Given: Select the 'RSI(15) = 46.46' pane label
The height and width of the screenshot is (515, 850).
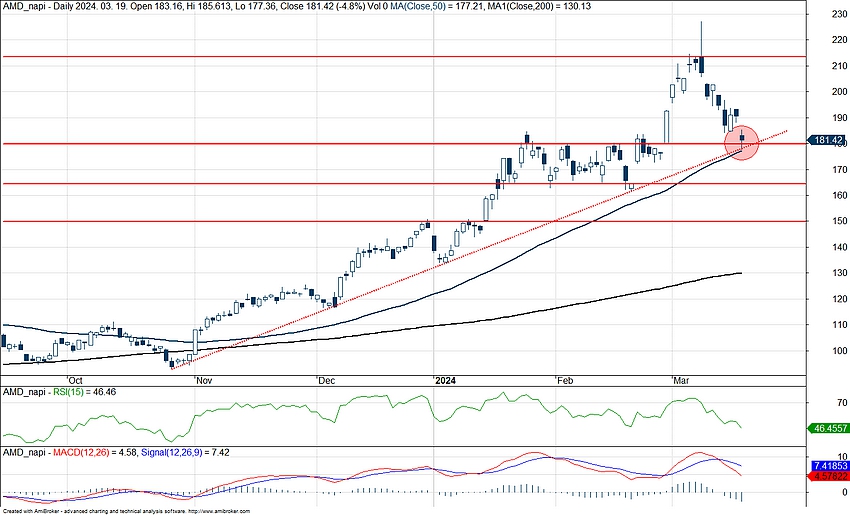Looking at the screenshot, I should (x=85, y=392).
